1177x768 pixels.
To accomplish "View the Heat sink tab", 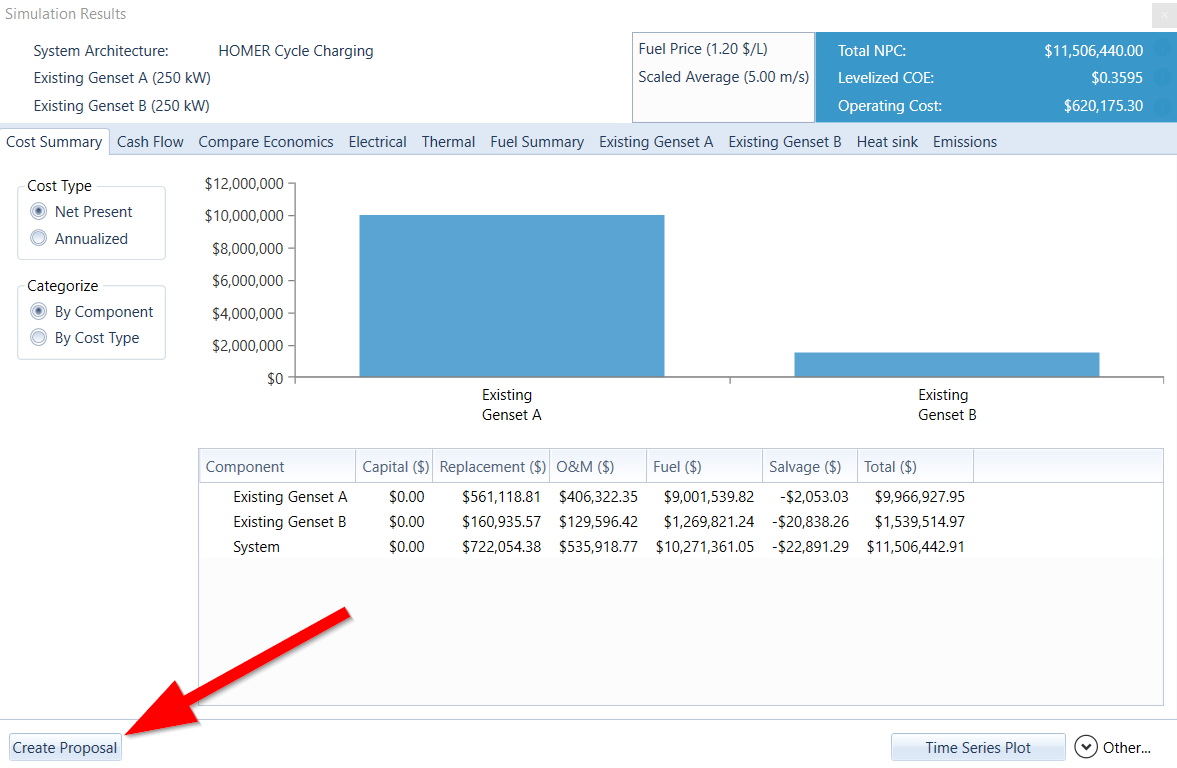I will click(x=887, y=142).
